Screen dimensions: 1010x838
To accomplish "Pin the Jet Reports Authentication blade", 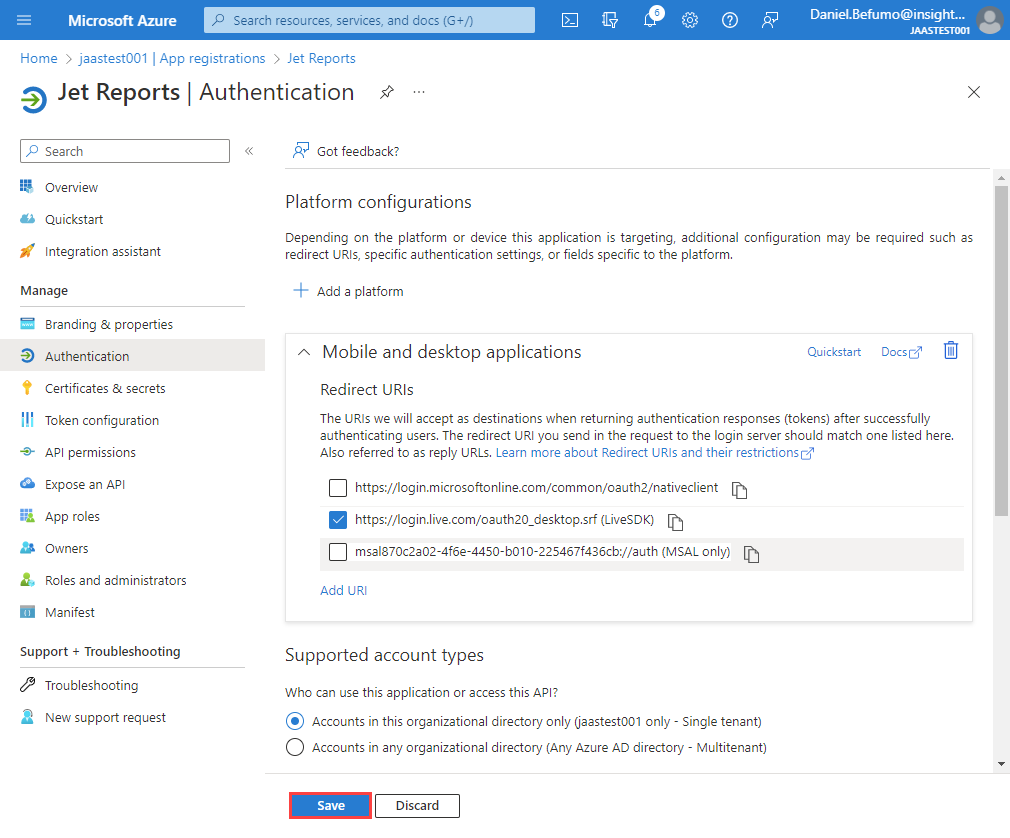I will click(386, 92).
